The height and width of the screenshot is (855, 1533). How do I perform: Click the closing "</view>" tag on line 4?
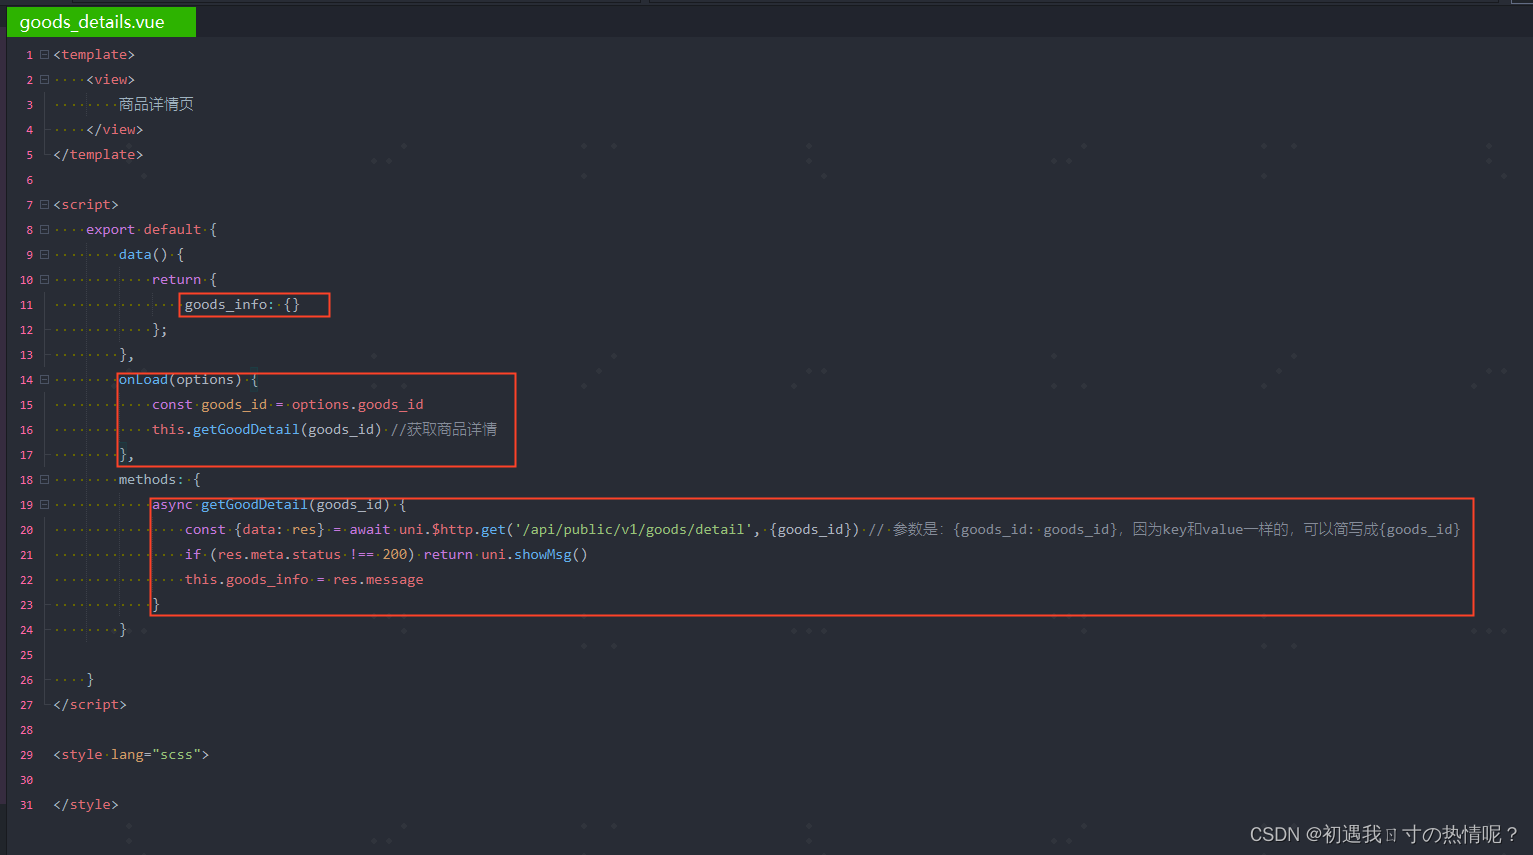(115, 130)
